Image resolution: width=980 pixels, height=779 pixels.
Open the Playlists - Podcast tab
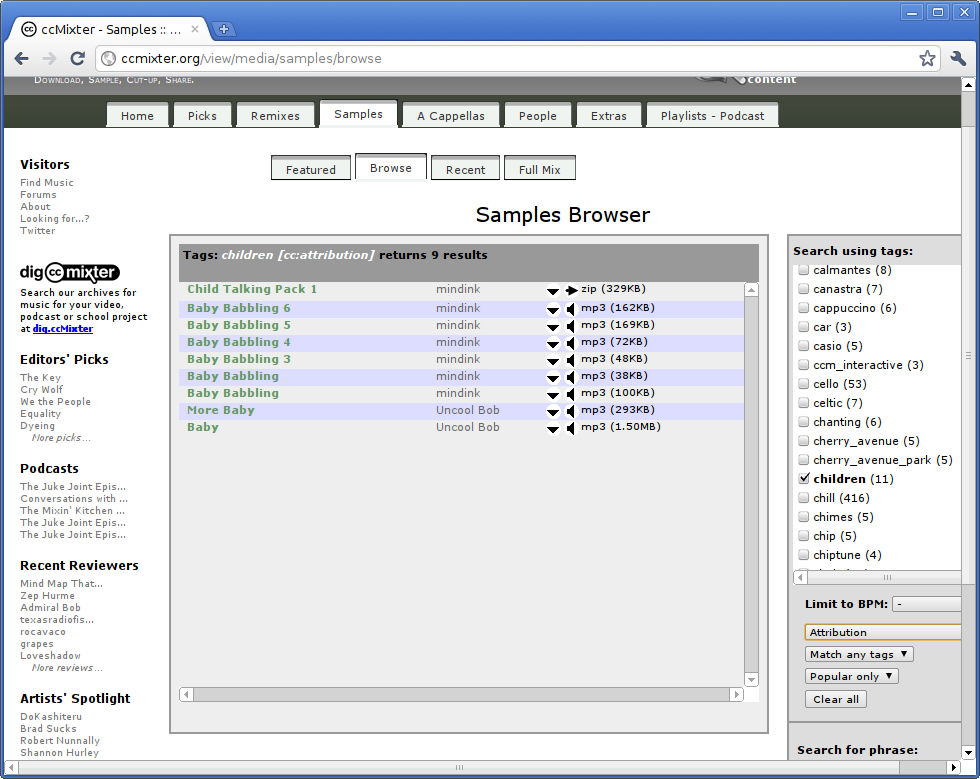point(712,116)
